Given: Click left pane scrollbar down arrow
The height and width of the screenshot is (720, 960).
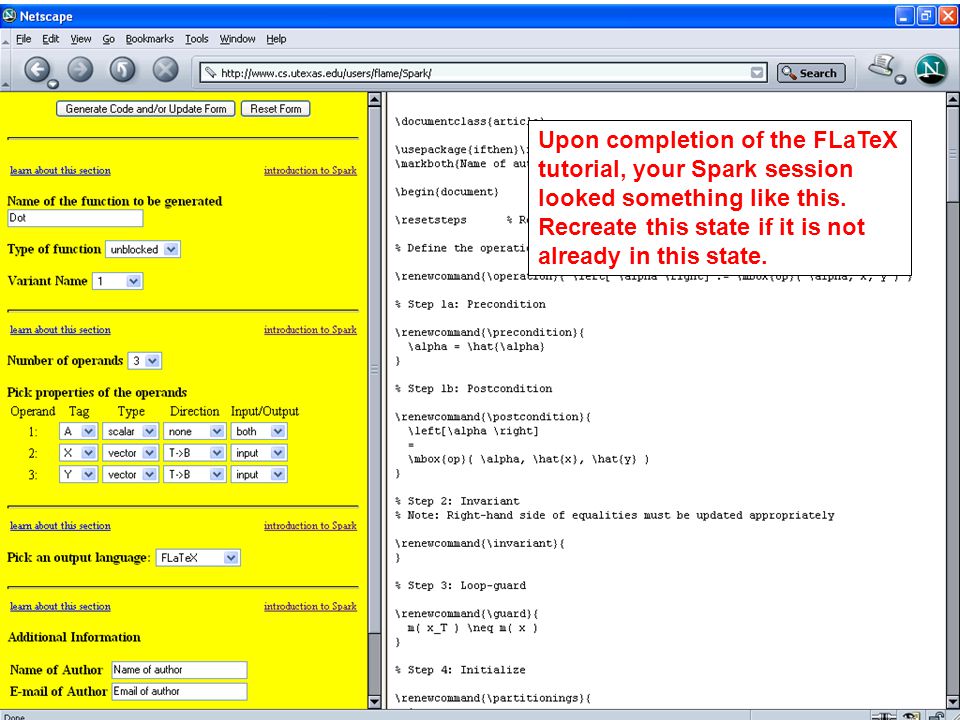Looking at the screenshot, I should [x=375, y=702].
